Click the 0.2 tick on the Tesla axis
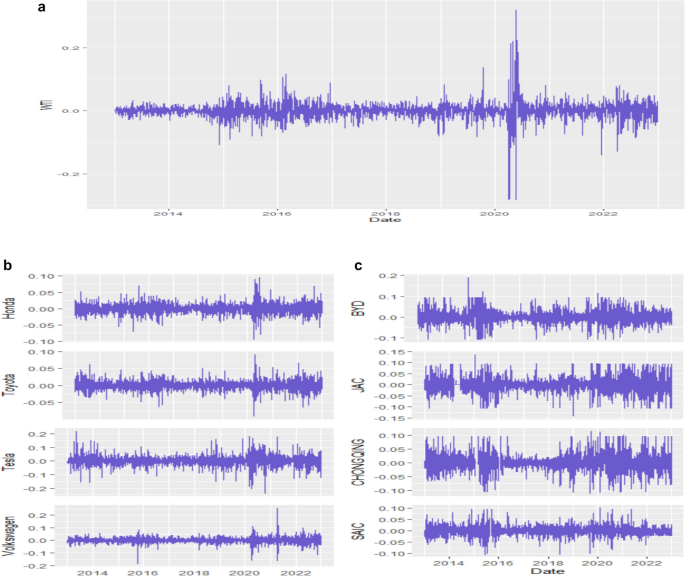This screenshot has height=576, width=685. click(x=38, y=434)
